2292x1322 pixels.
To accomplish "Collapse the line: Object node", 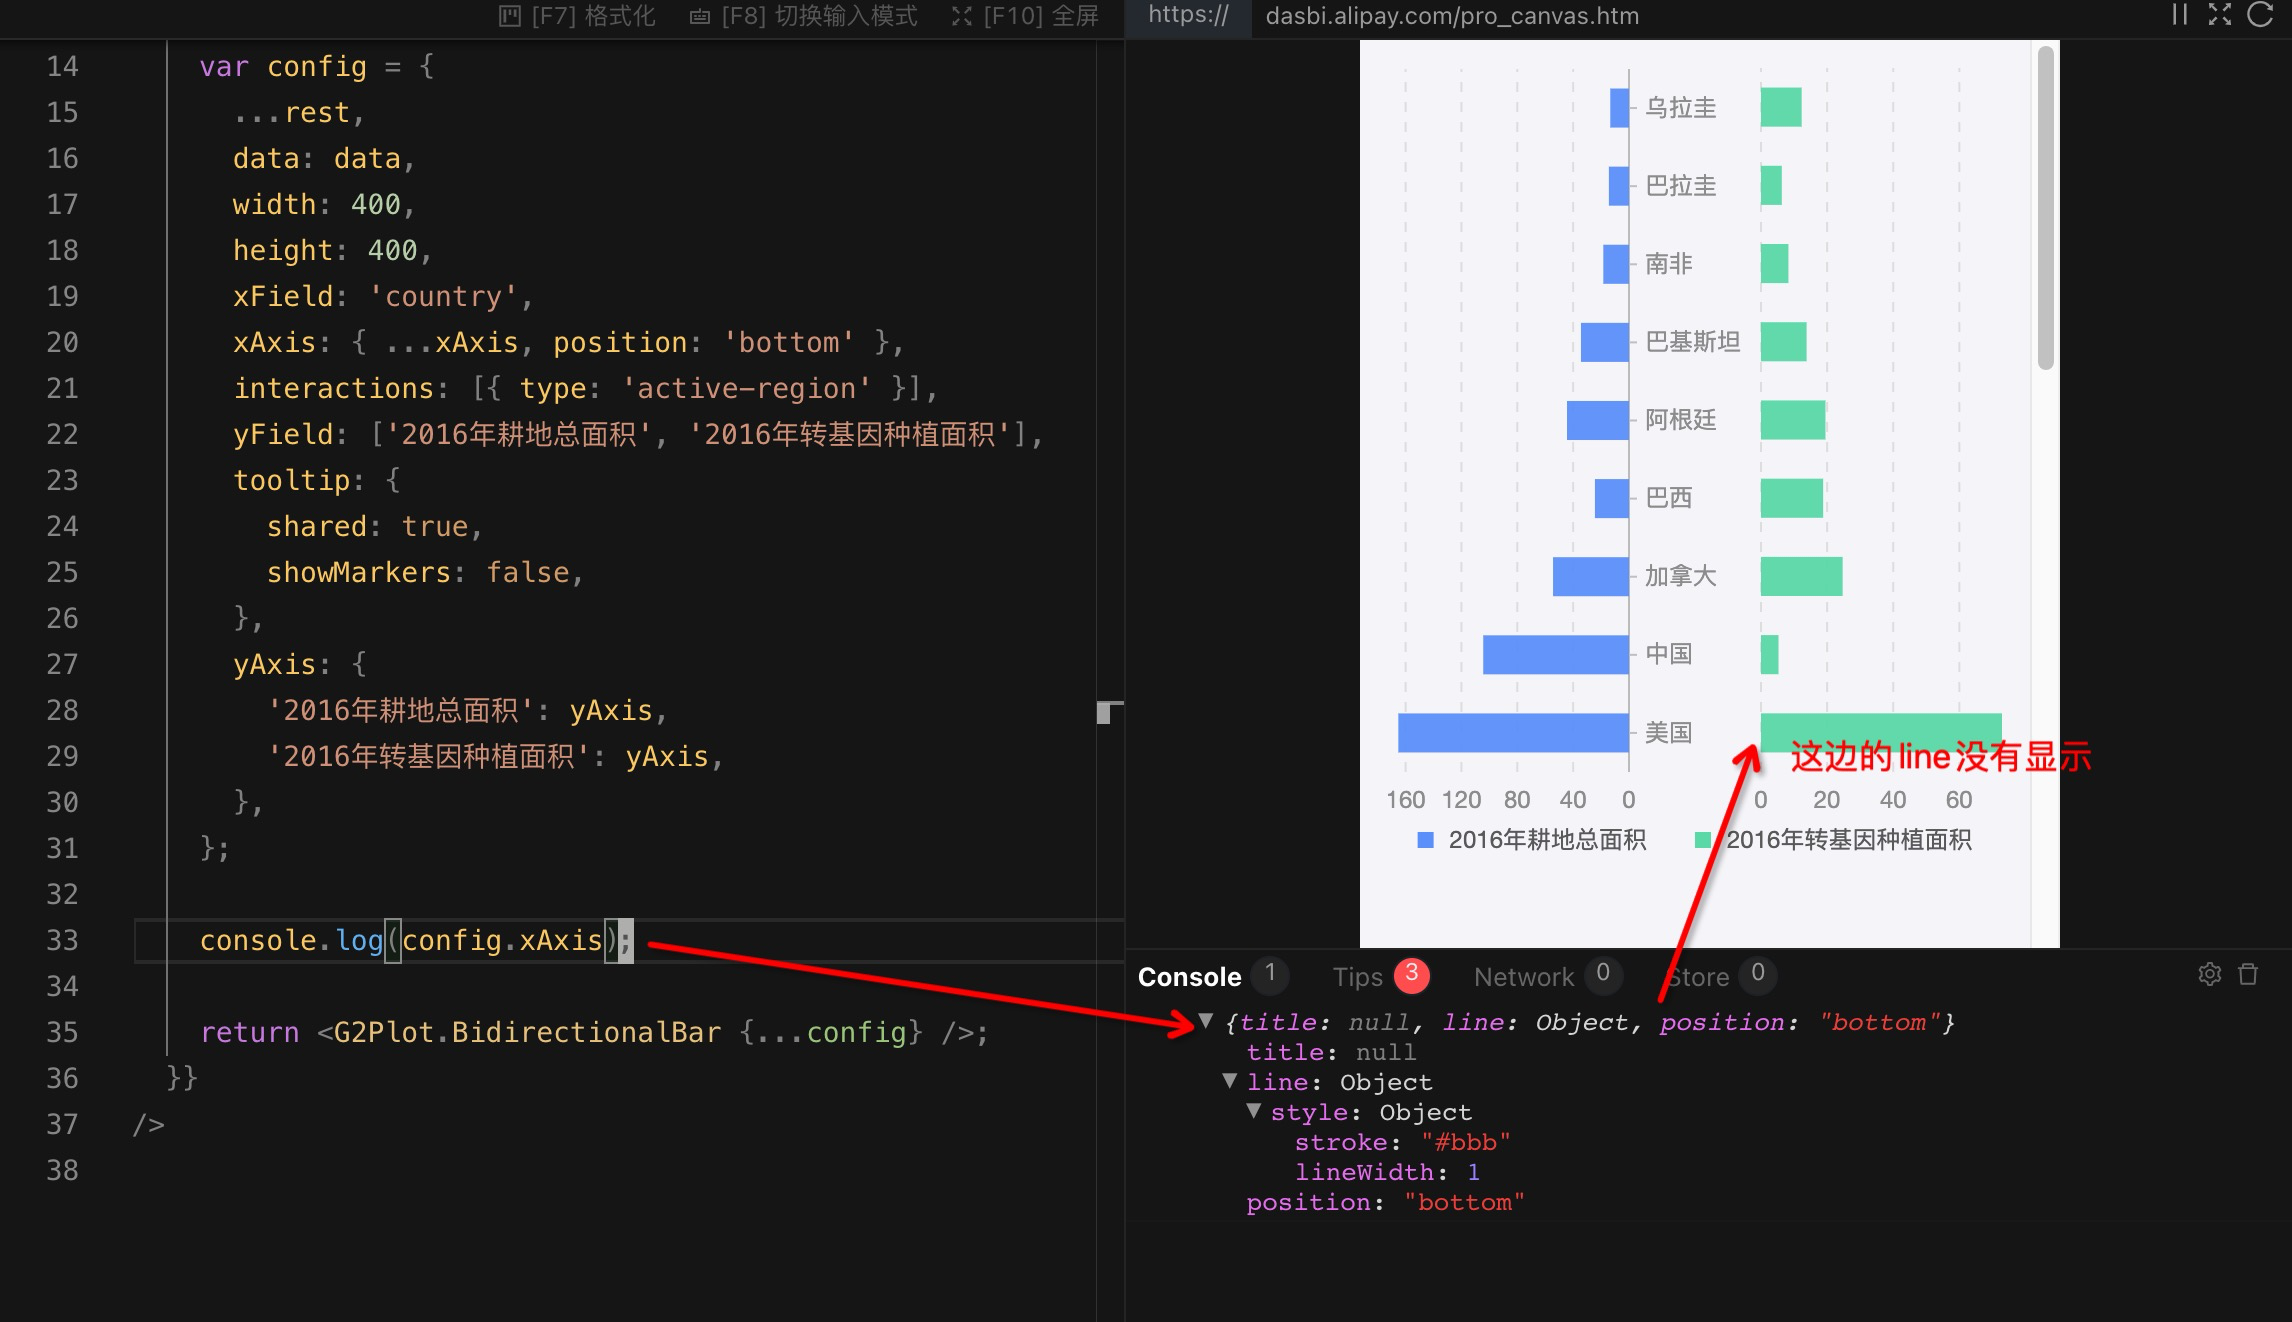I will coord(1230,1081).
